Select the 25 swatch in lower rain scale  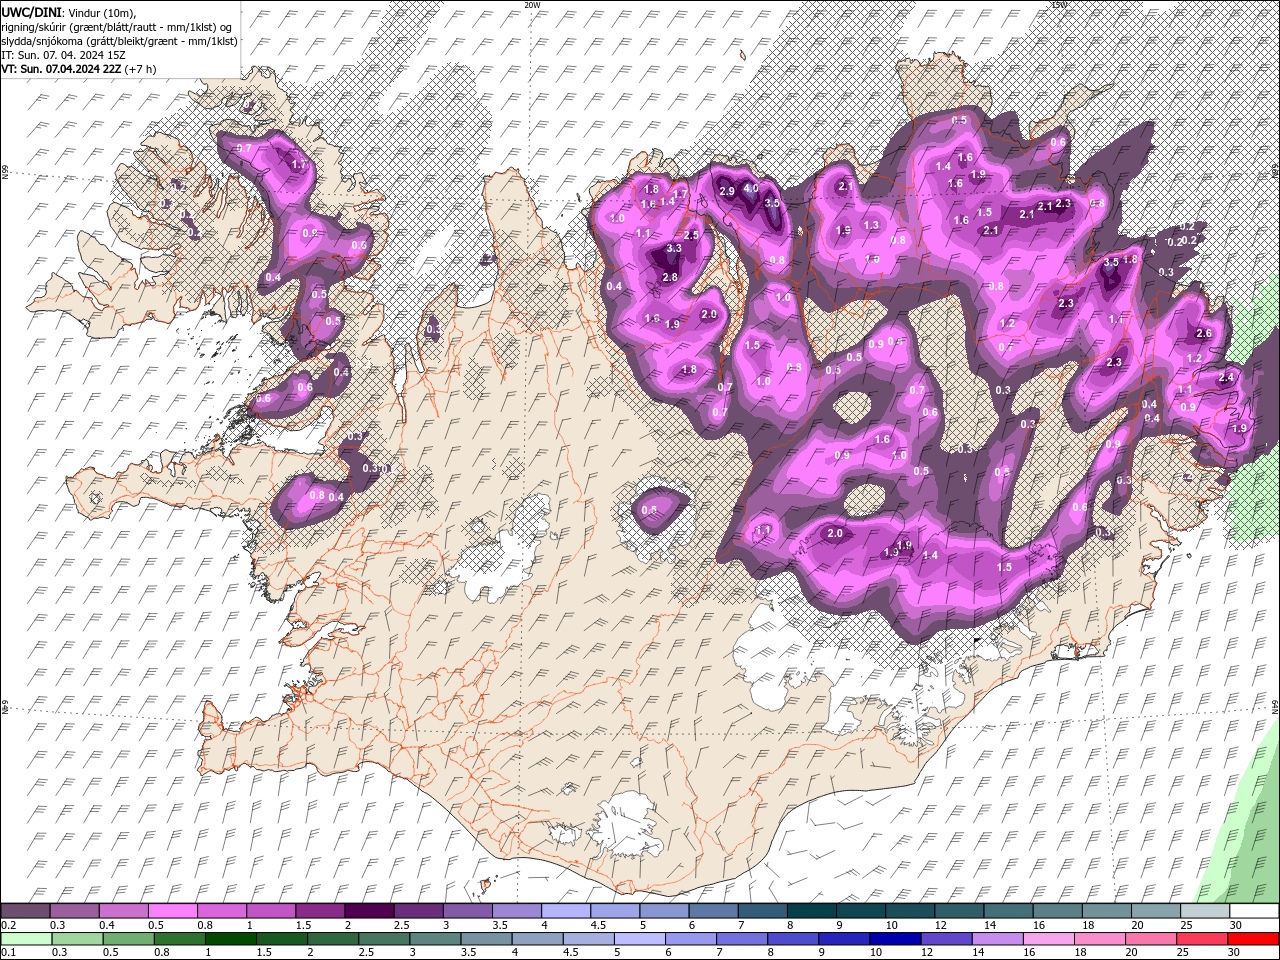(x=1202, y=939)
